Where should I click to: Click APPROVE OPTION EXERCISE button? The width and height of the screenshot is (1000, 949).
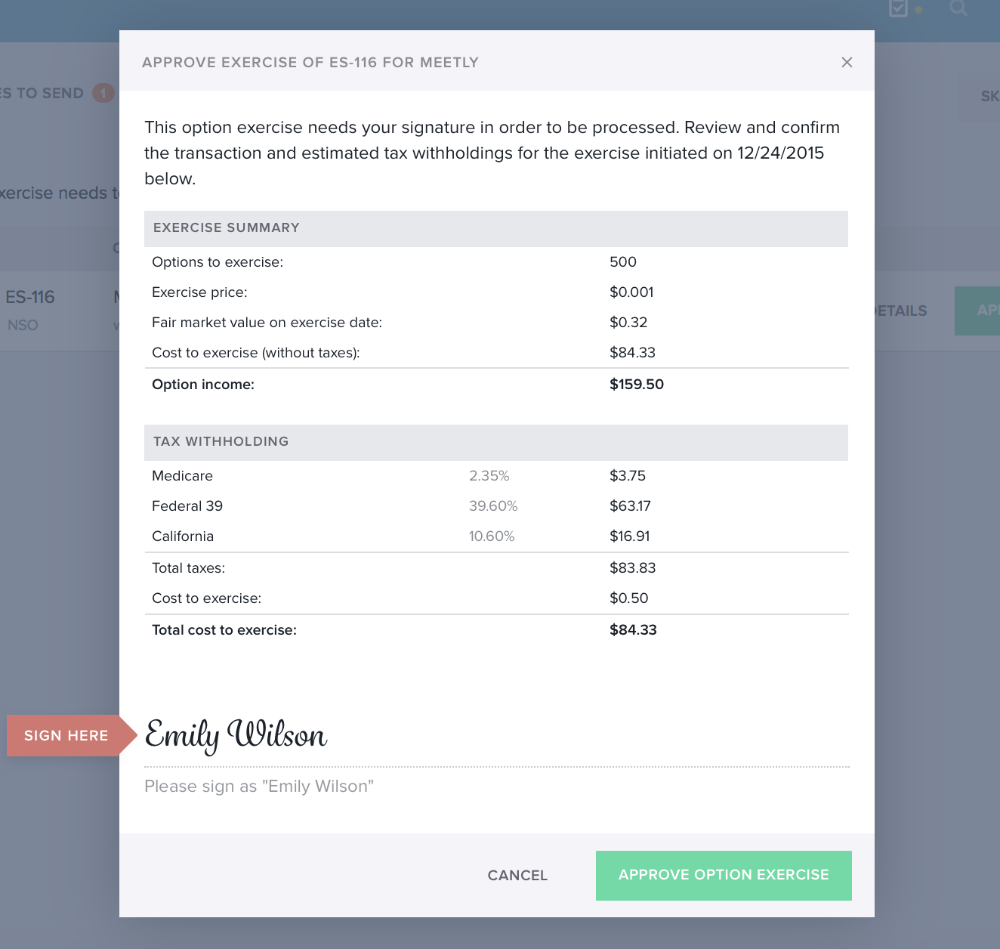(723, 875)
